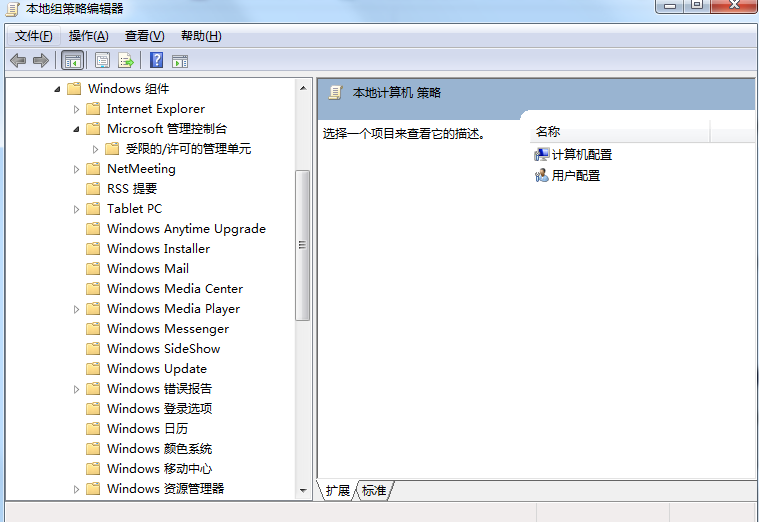Open the 文件(F) menu
Screen dimensions: 759x522
33,36
